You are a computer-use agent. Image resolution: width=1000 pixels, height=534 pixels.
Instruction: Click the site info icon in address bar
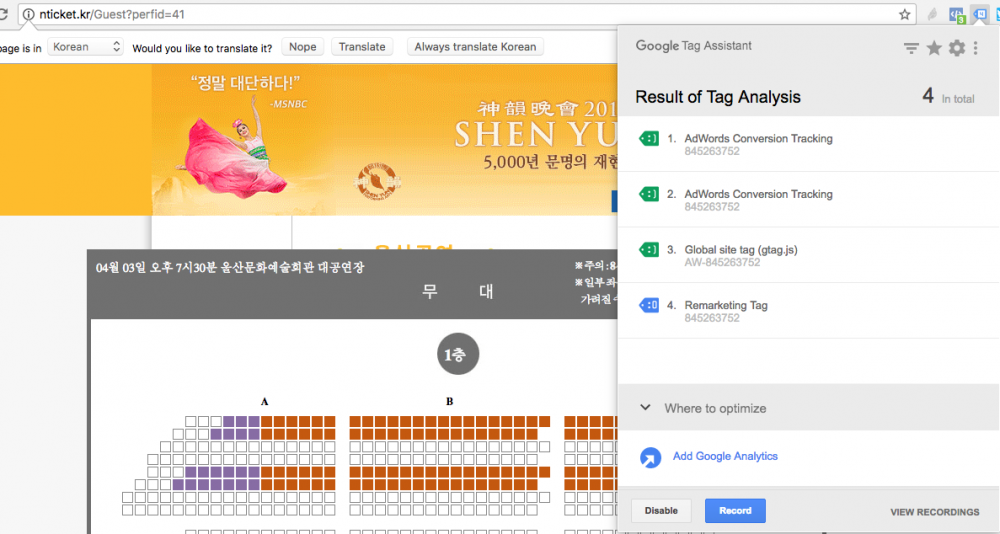coord(28,14)
